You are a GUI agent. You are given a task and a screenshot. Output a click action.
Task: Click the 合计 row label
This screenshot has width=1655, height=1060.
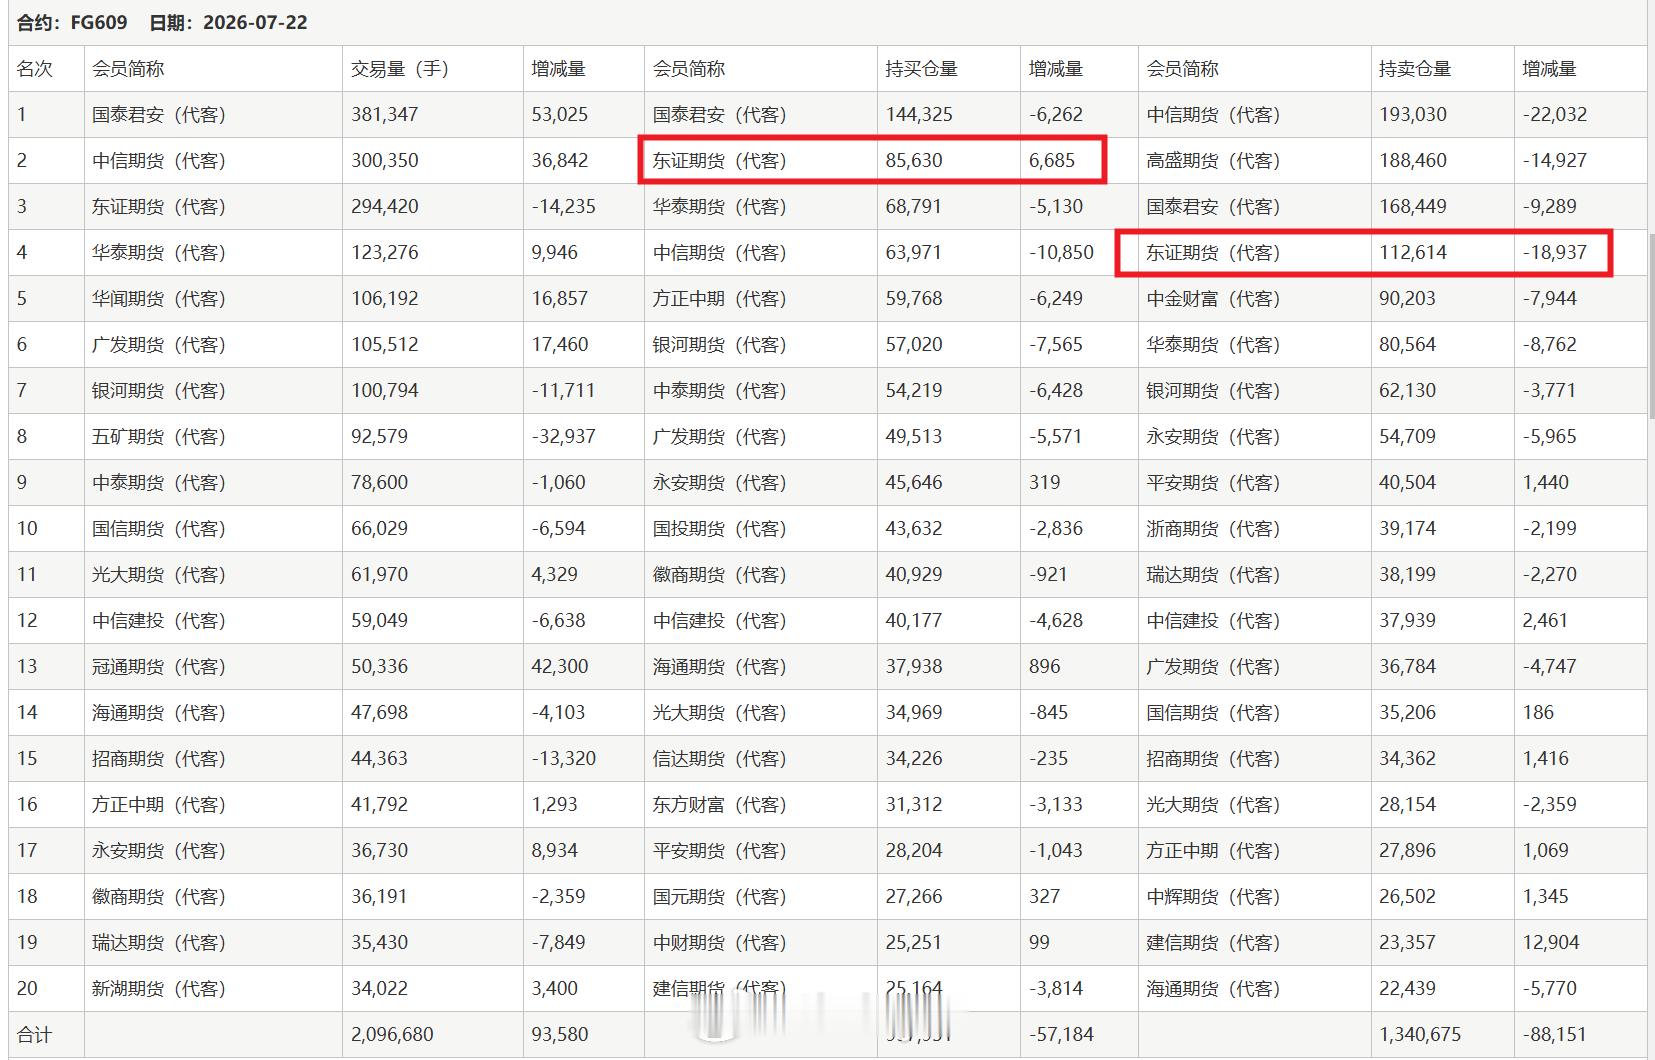click(35, 1035)
